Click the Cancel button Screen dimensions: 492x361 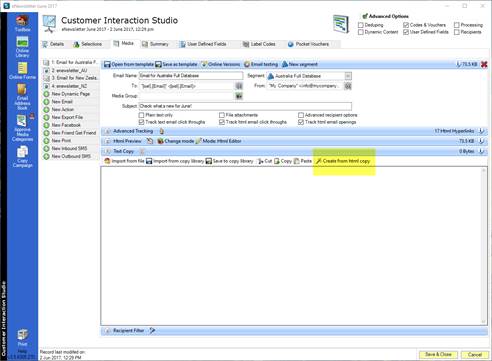click(x=474, y=354)
